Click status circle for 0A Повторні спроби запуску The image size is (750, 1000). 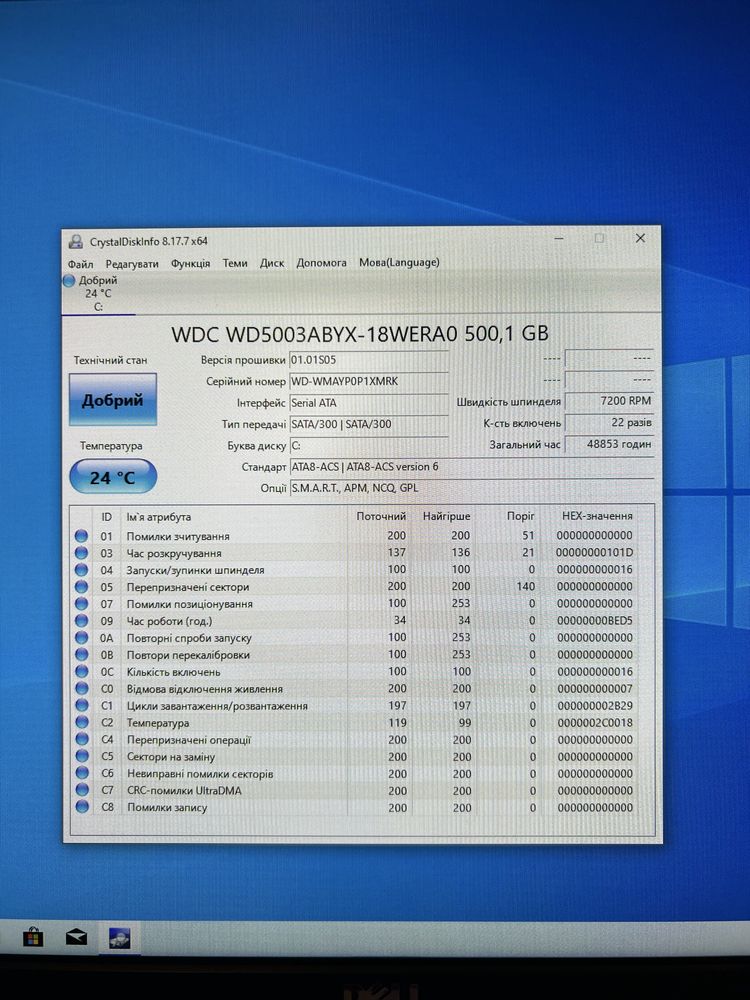pyautogui.click(x=81, y=638)
